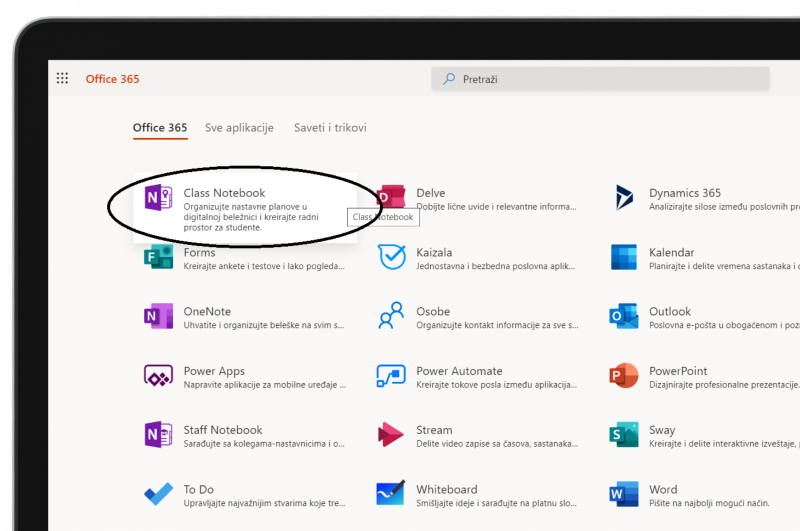Screen dimensions: 800x531
Task: Click the PowerPoint title text
Action: pyautogui.click(x=678, y=371)
